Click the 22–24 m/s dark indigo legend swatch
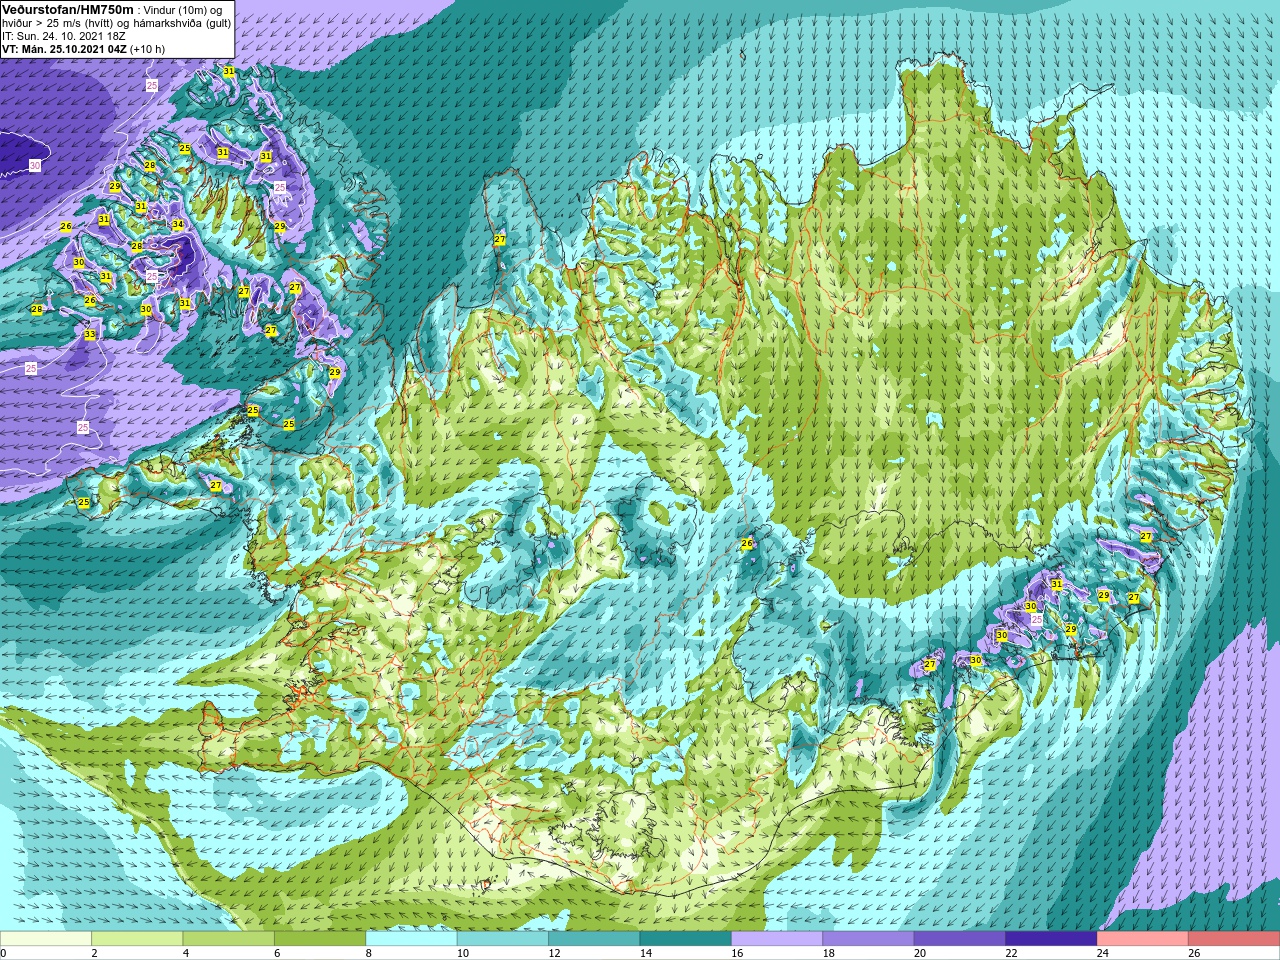1280x960 pixels. click(1051, 938)
